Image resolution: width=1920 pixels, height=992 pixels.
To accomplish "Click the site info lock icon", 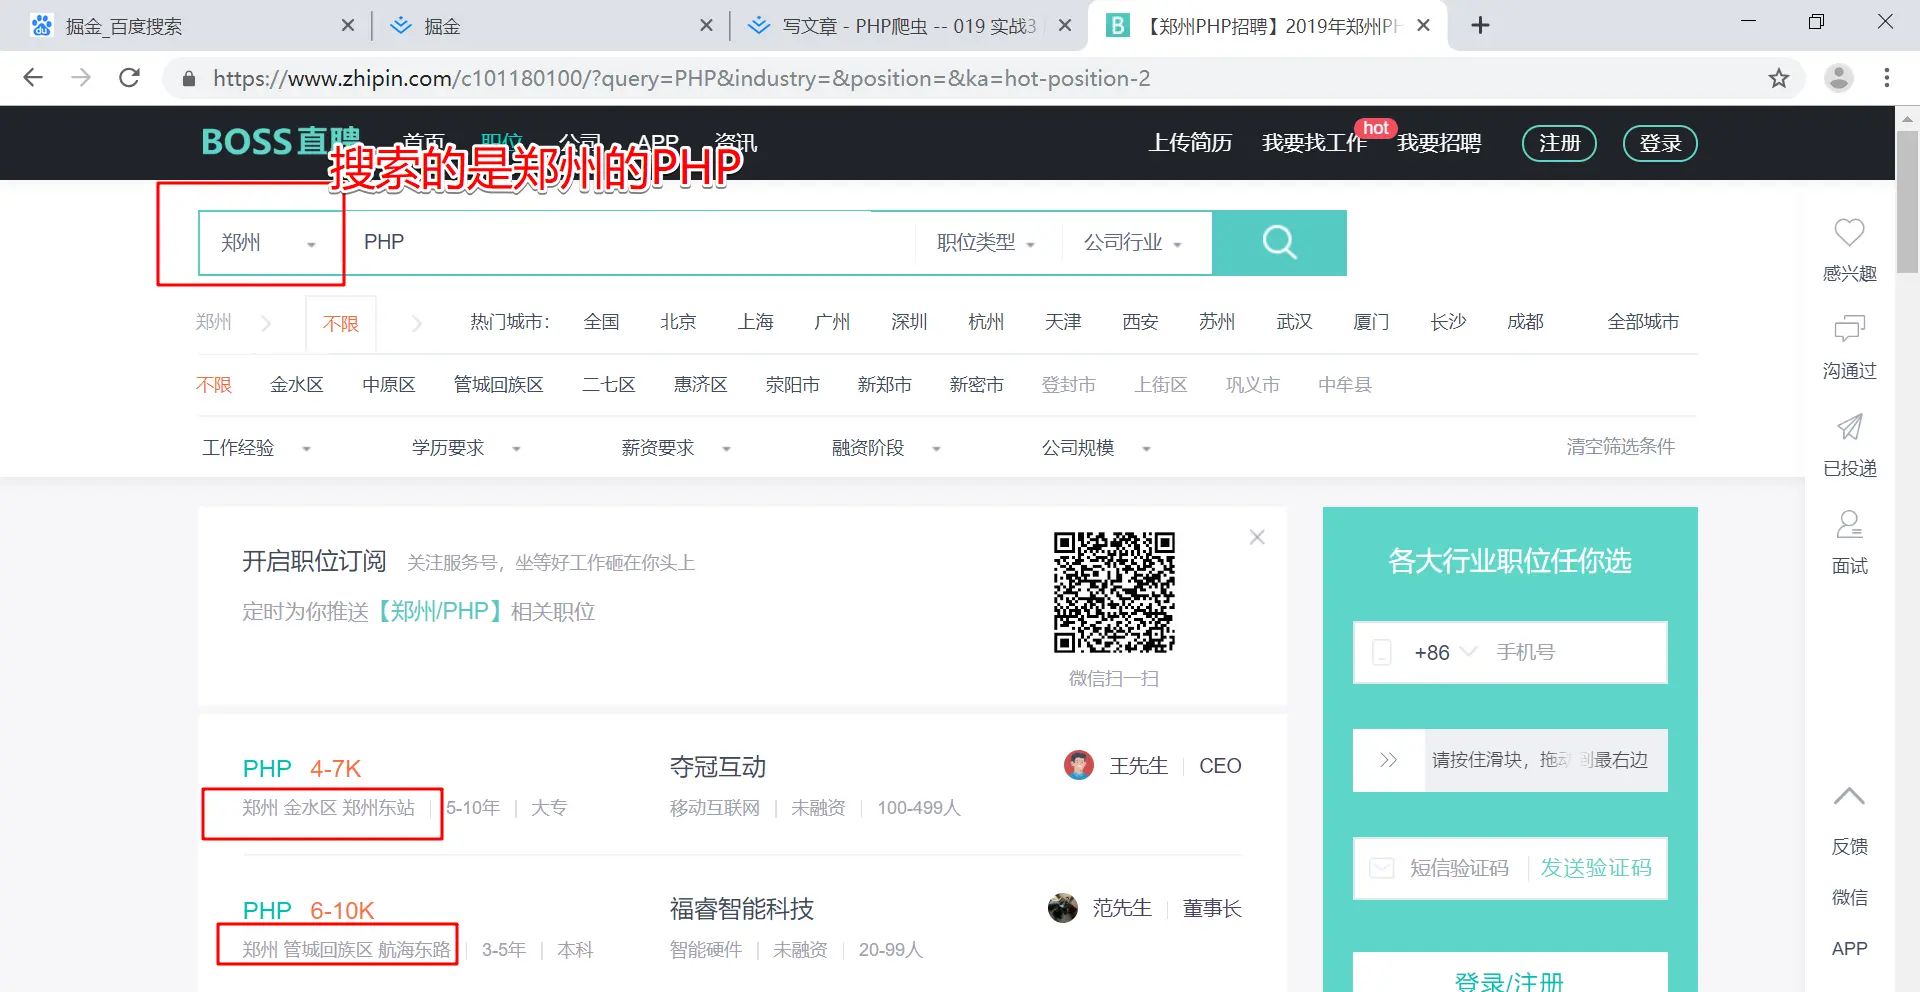I will click(188, 78).
